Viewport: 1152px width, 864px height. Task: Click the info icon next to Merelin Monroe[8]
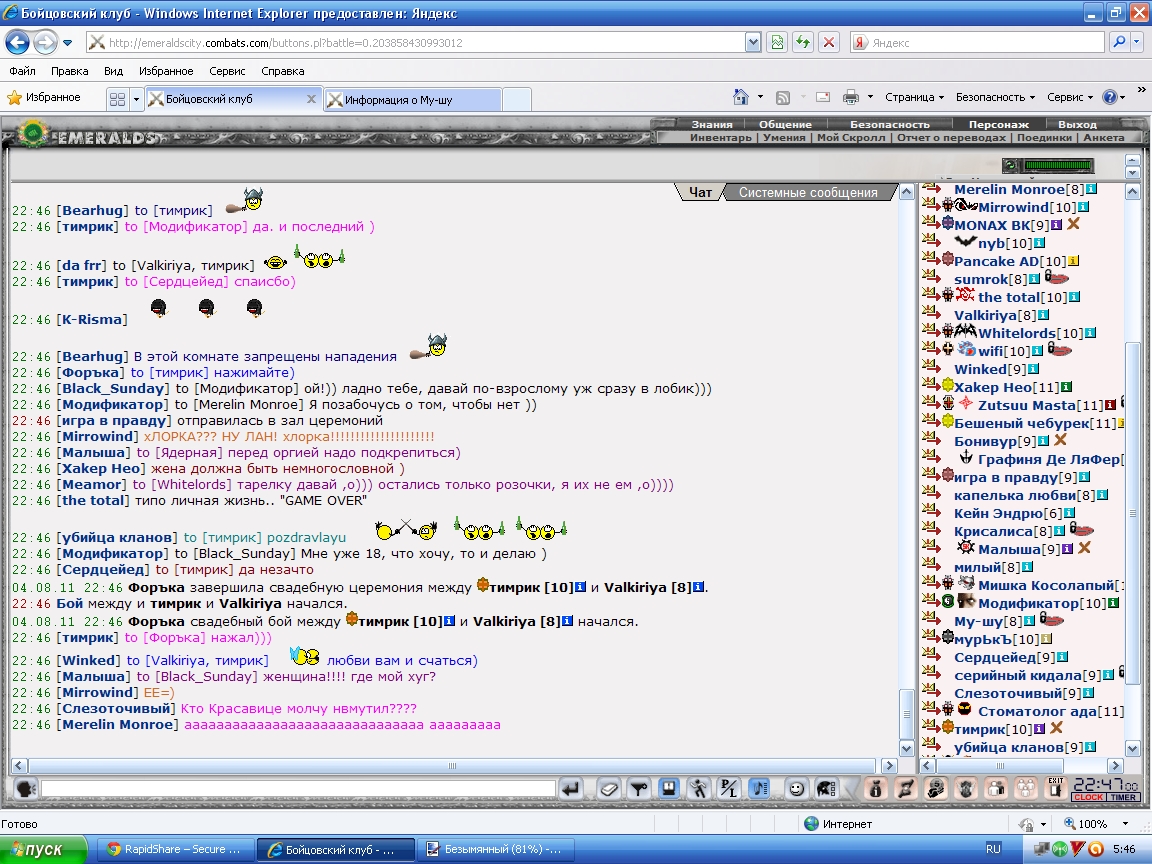1091,190
